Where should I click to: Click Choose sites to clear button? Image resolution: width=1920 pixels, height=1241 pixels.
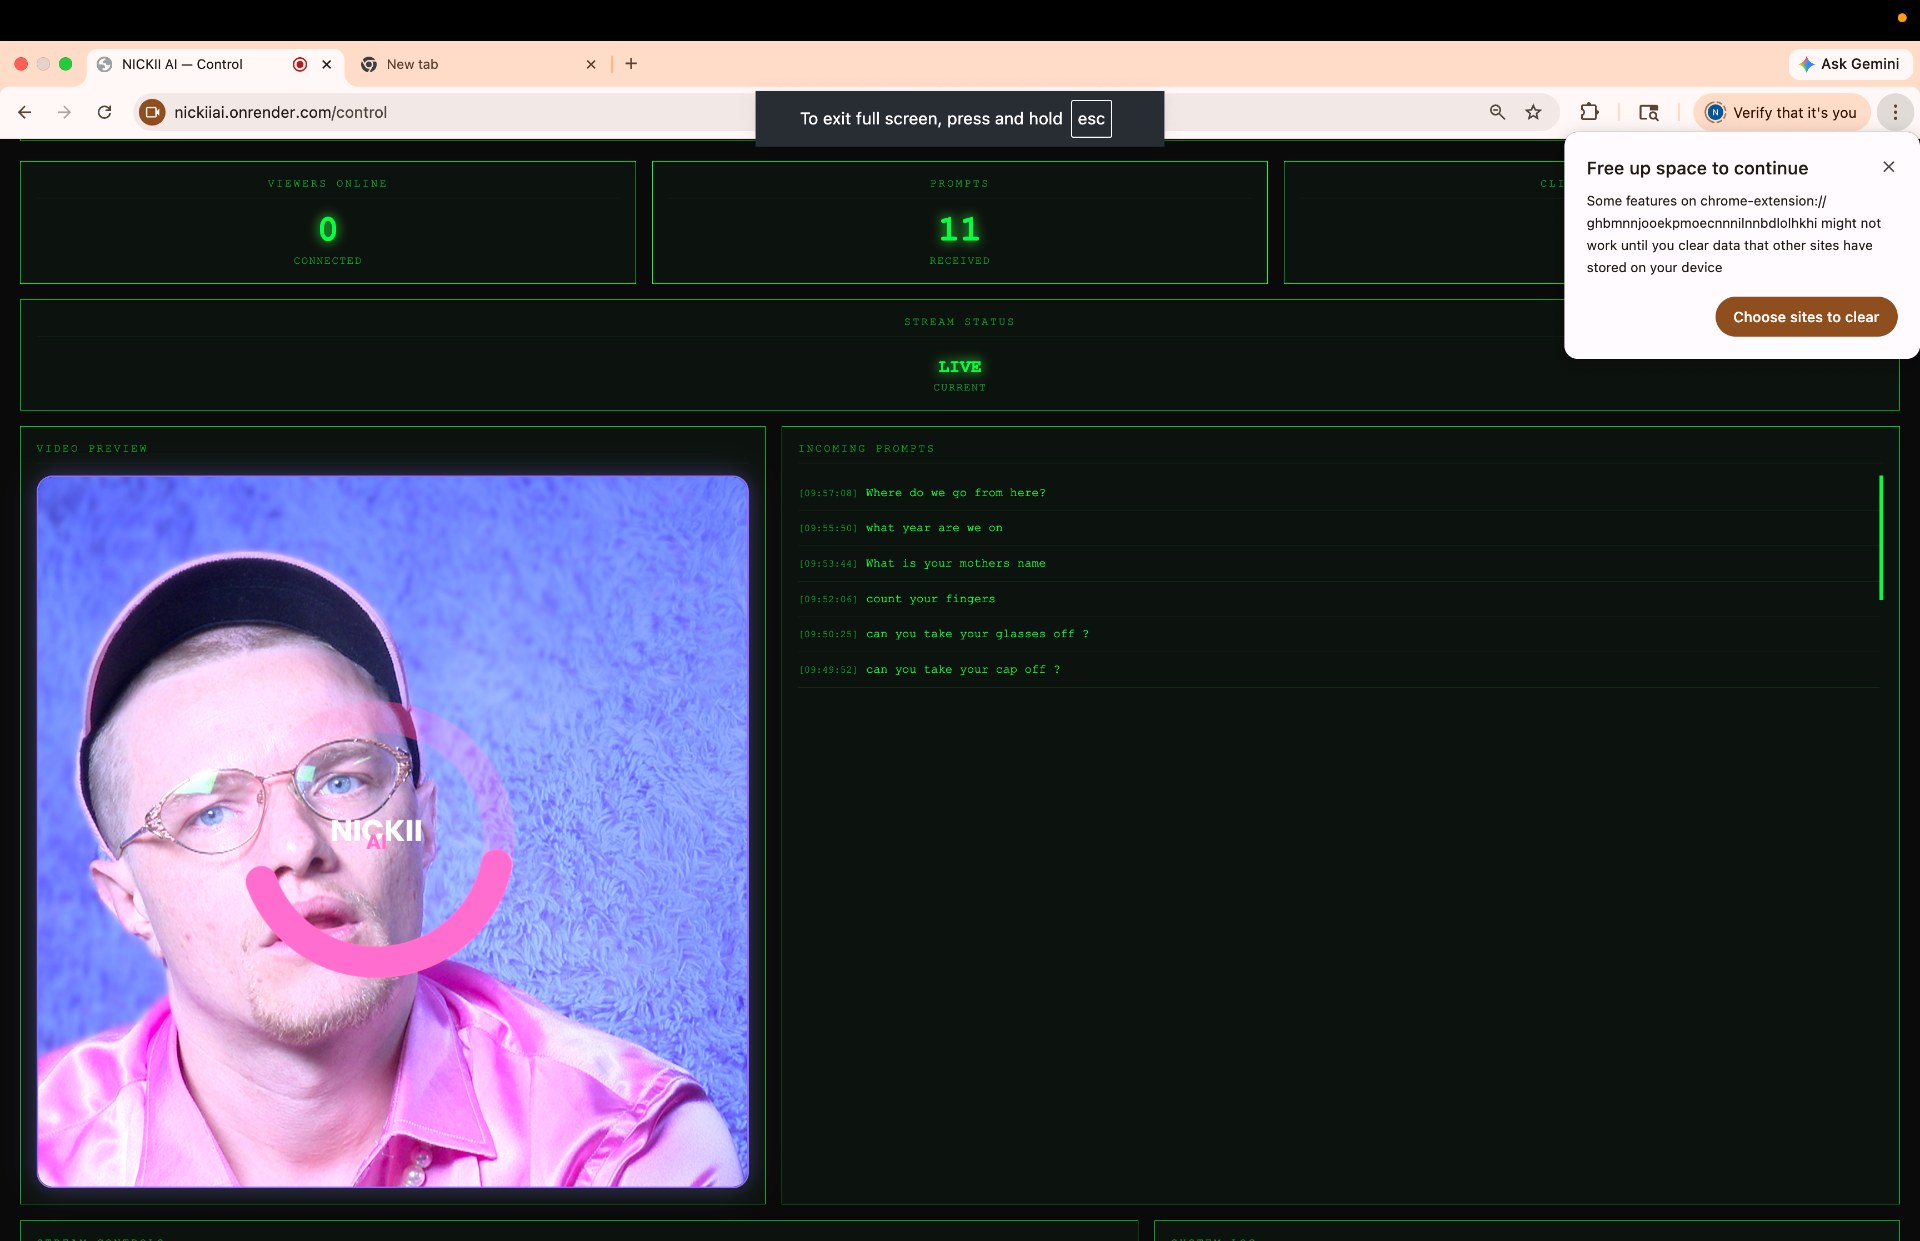pos(1806,317)
